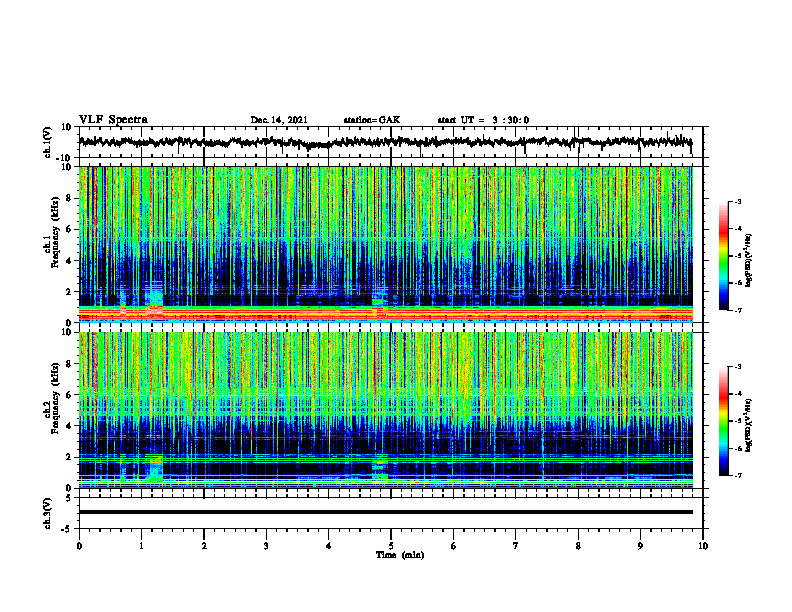Image resolution: width=792 pixels, height=612 pixels.
Task: Click the ch.2 color scale bar
Action: [723, 421]
